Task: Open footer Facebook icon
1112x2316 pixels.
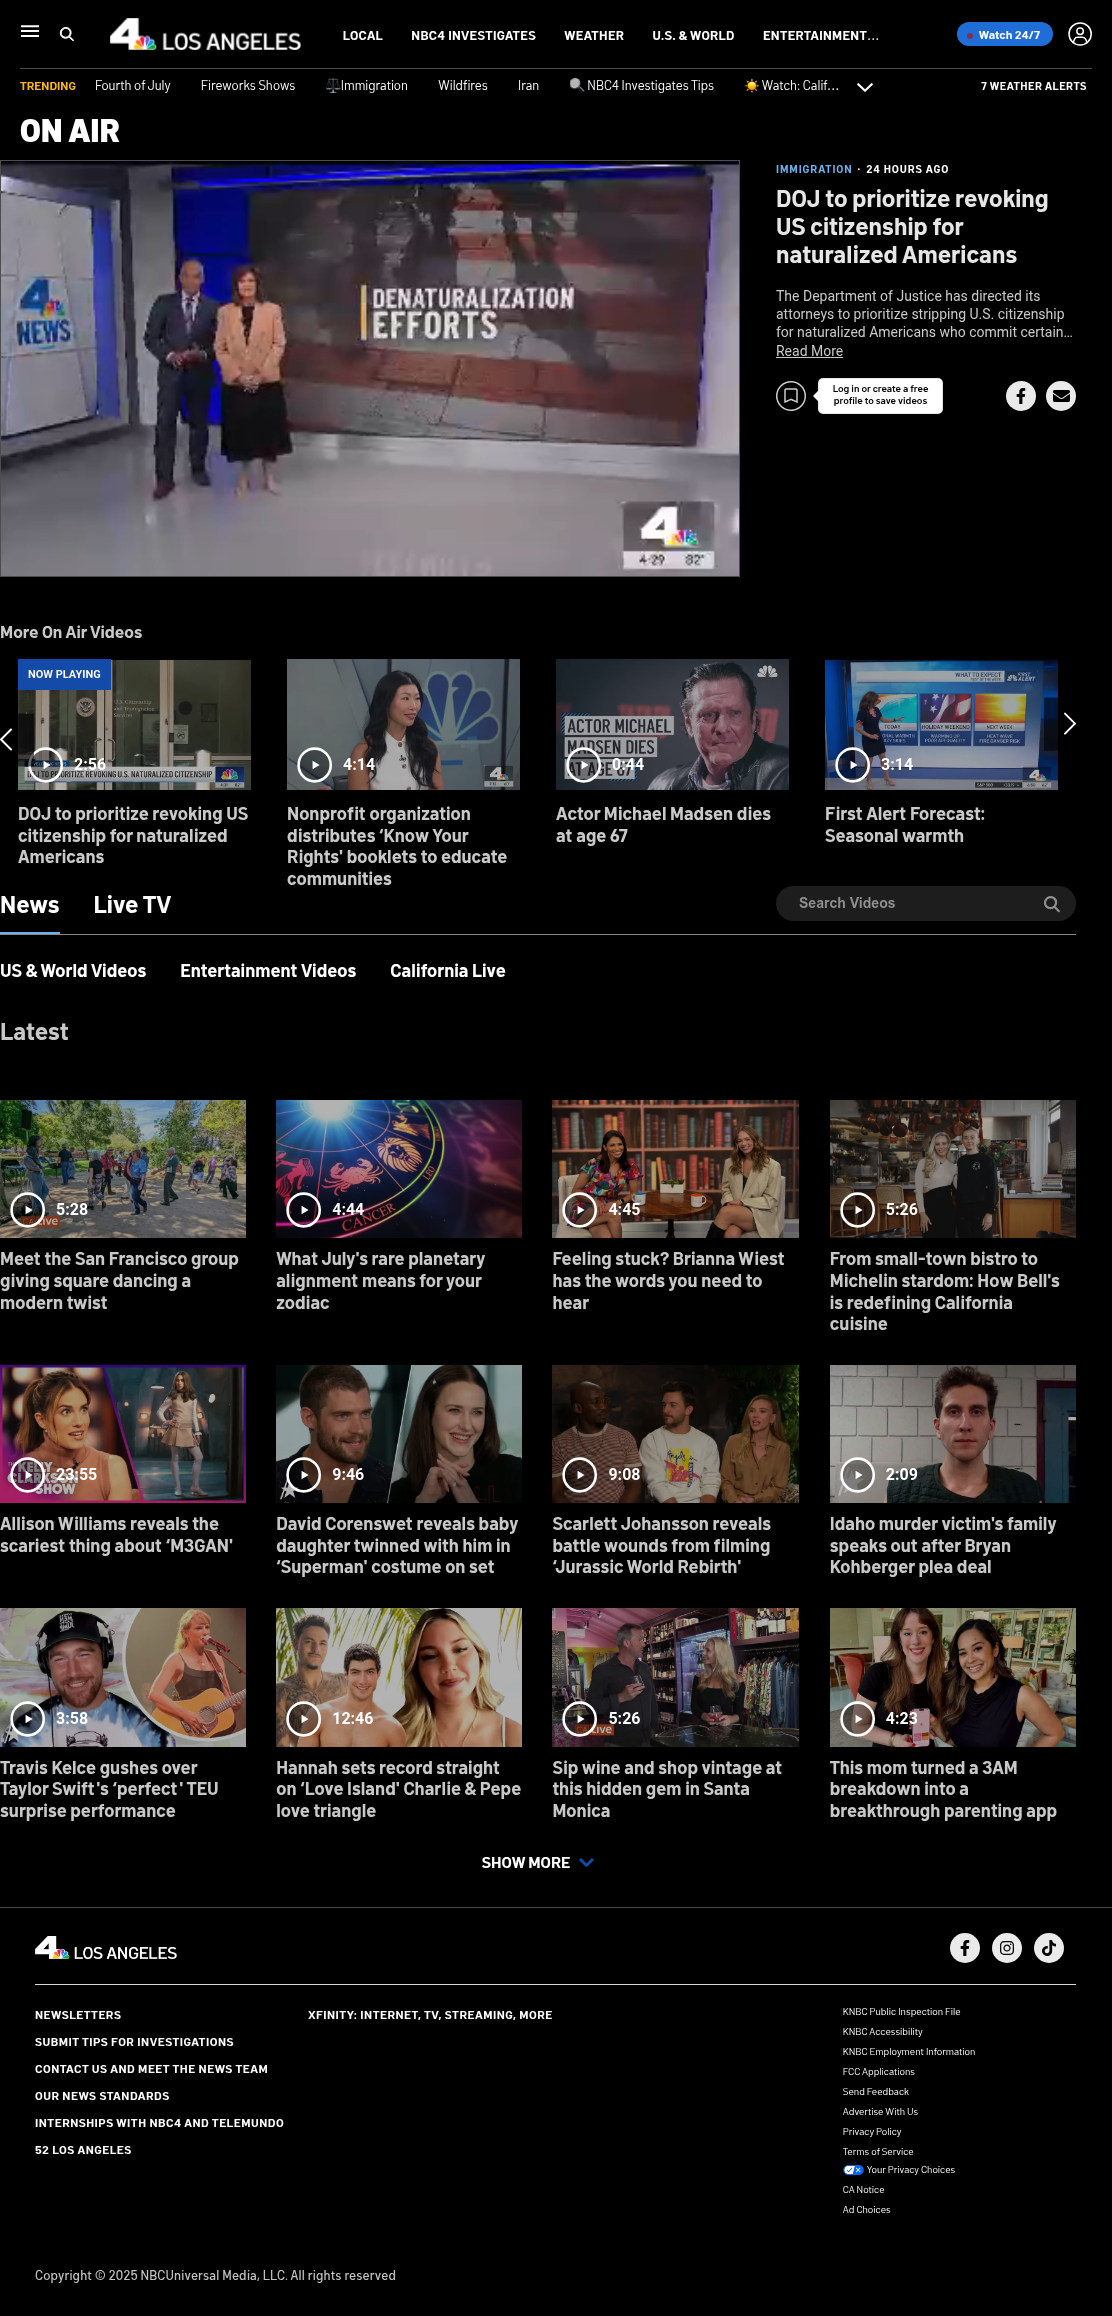Action: [965, 1947]
